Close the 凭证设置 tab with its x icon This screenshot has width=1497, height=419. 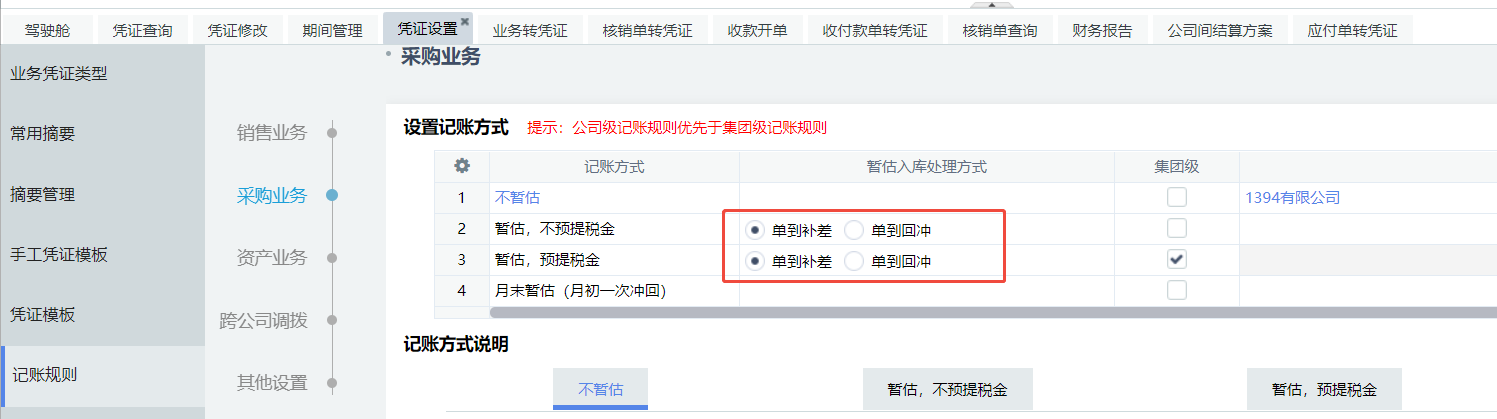464,21
